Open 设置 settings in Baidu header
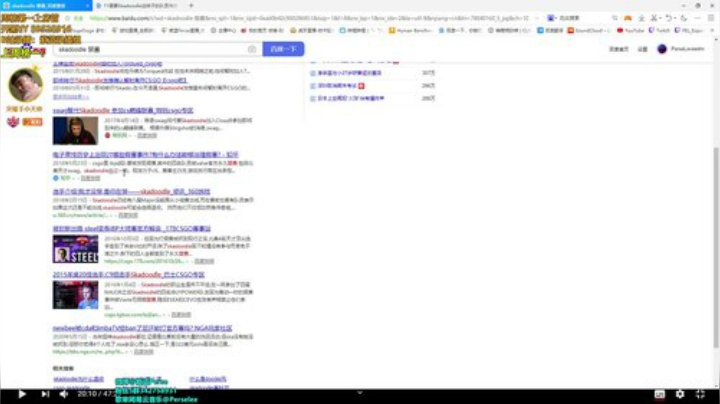720x404 pixels. tap(642, 49)
